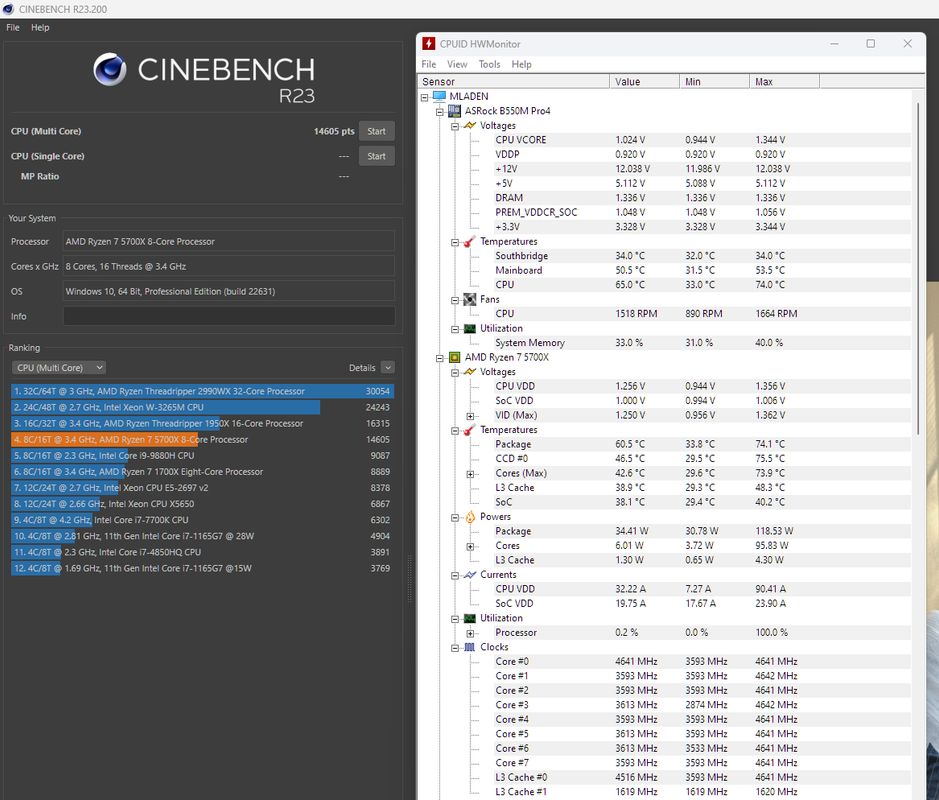This screenshot has width=939, height=800.
Task: Click the motherboard Temperatures thermometer icon
Action: pos(470,241)
